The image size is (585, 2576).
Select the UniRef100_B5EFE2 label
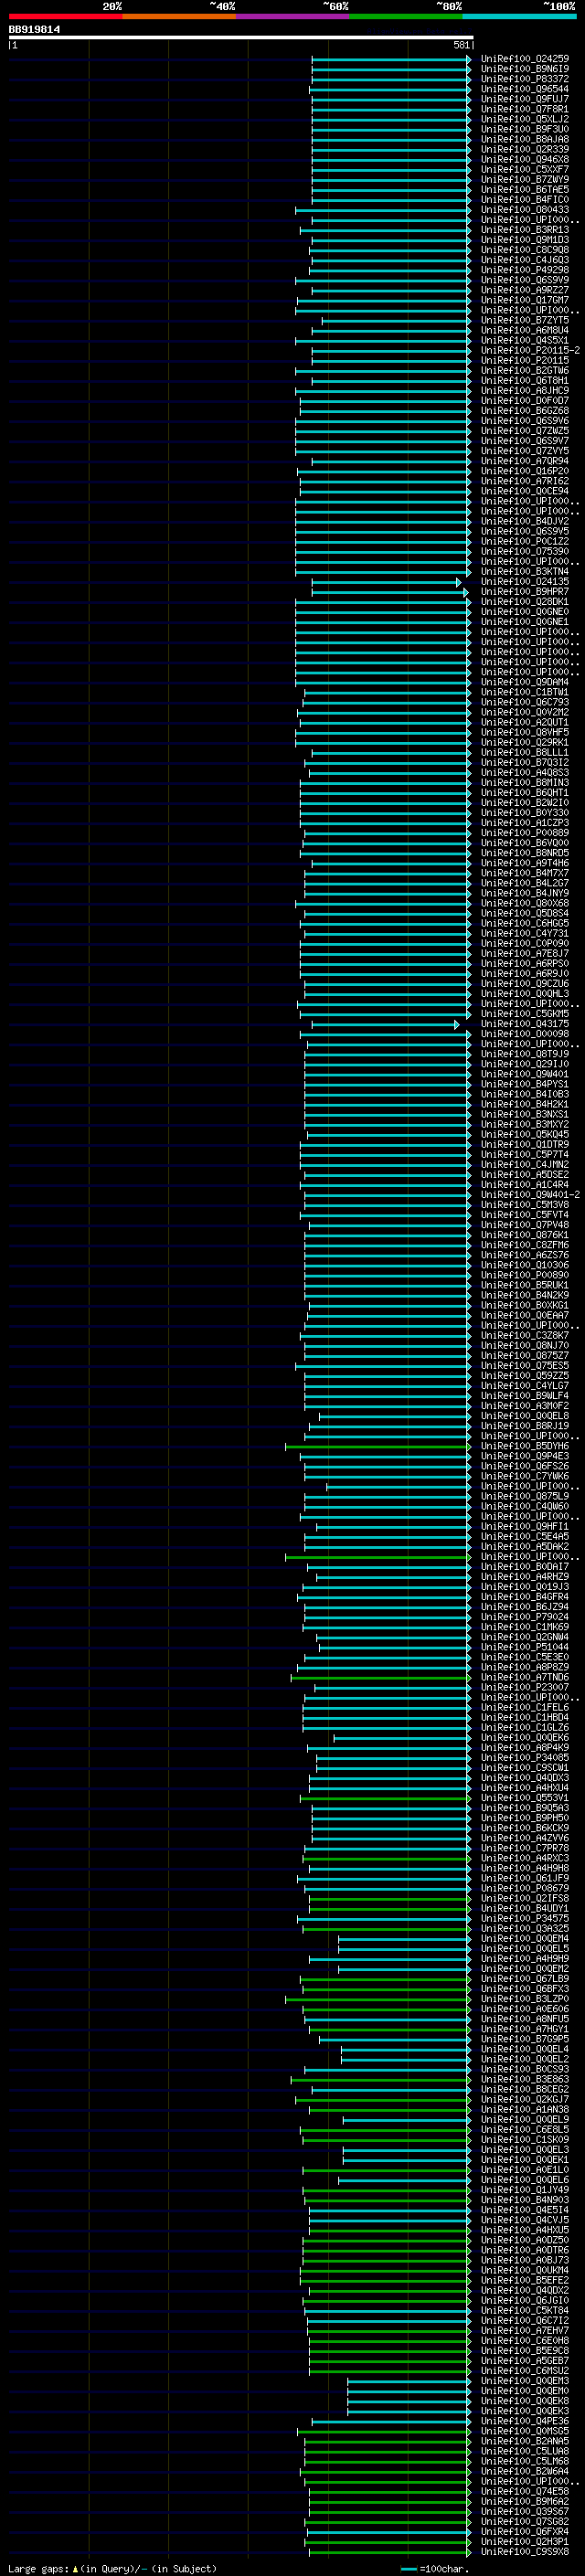pos(524,2280)
